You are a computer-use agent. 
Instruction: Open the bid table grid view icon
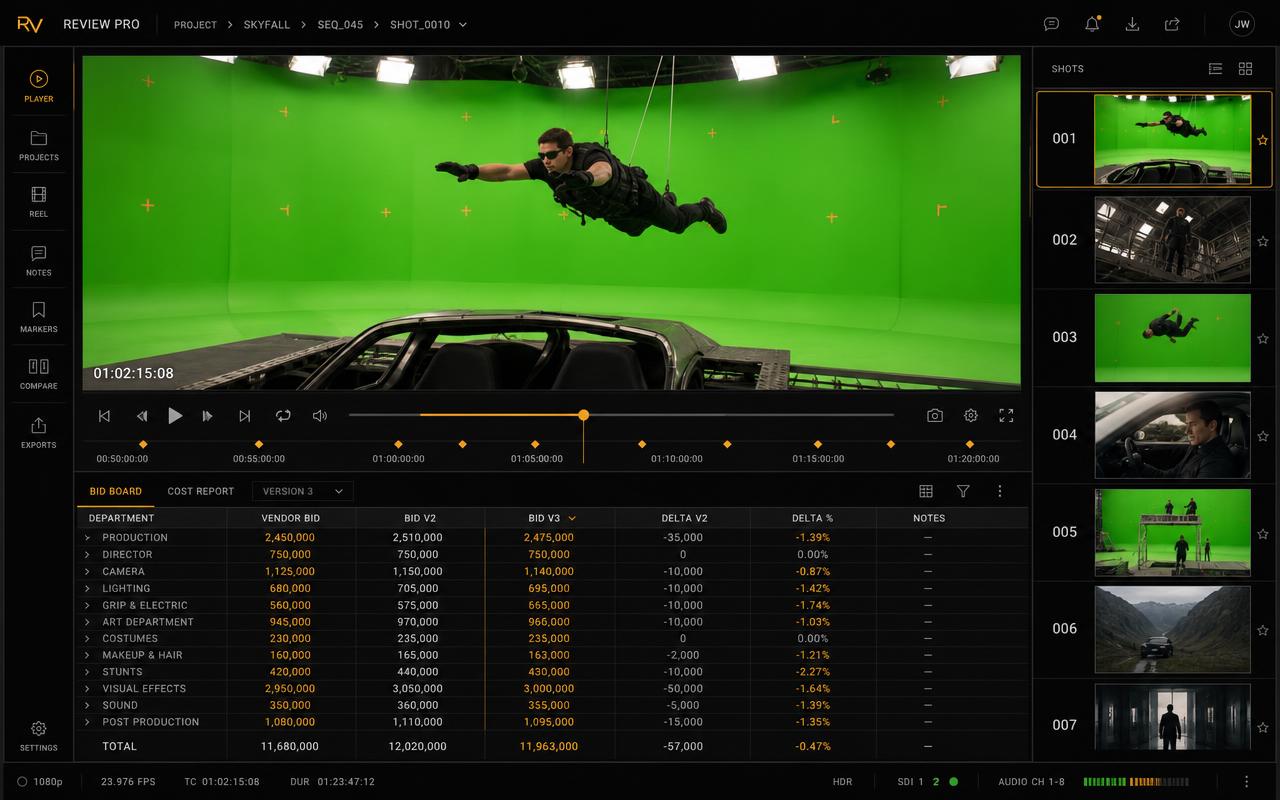click(926, 491)
